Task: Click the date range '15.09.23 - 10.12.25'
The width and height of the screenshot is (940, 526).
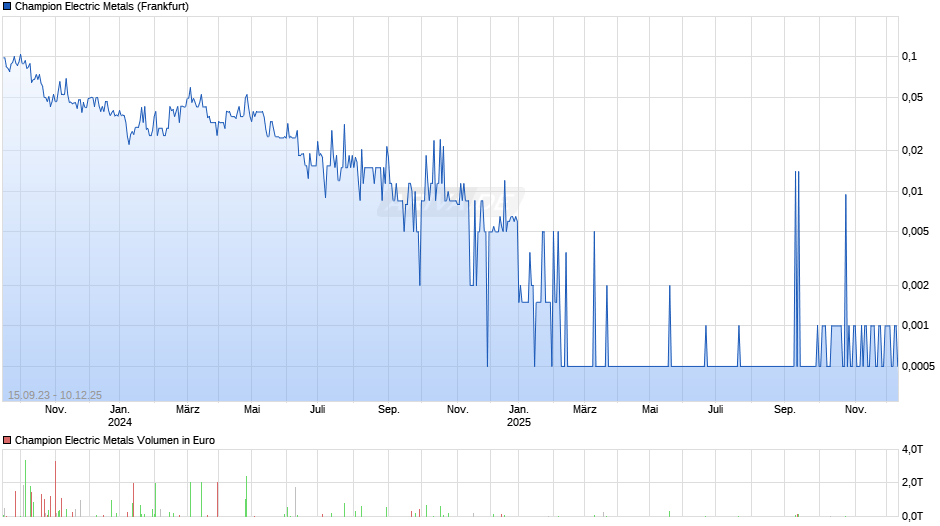Action: [x=55, y=395]
